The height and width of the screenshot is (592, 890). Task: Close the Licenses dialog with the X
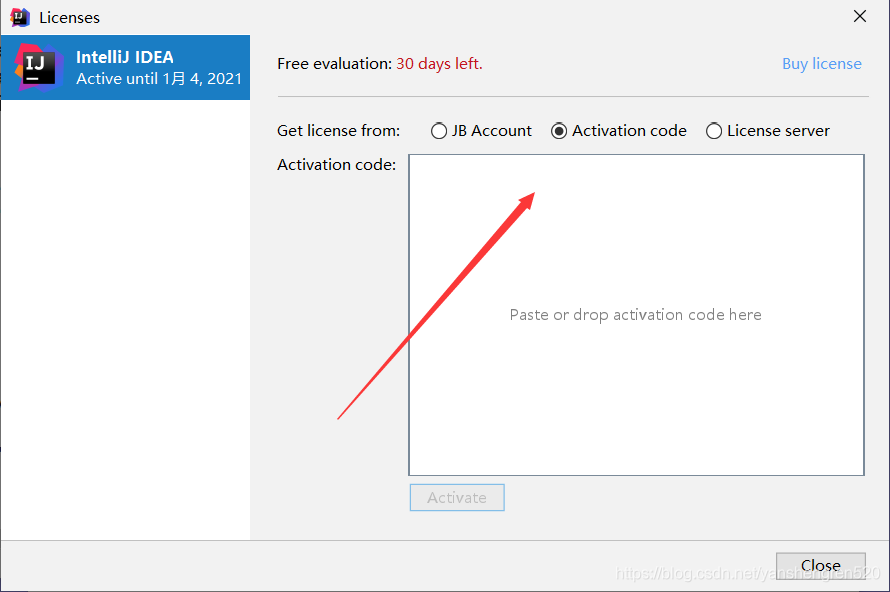coord(860,17)
